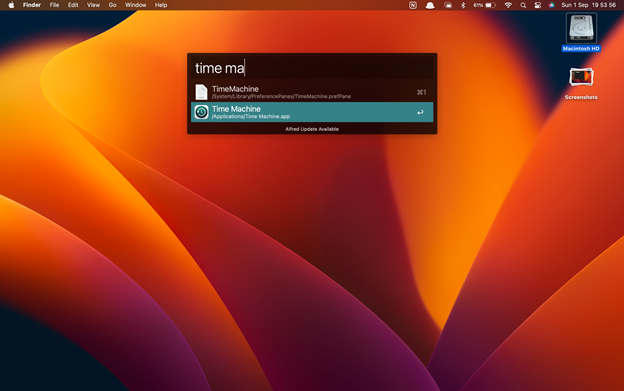The image size is (624, 391).
Task: Click path '/System/Library/PreferencePanes/TimeMachine.prefPane'
Action: point(281,96)
